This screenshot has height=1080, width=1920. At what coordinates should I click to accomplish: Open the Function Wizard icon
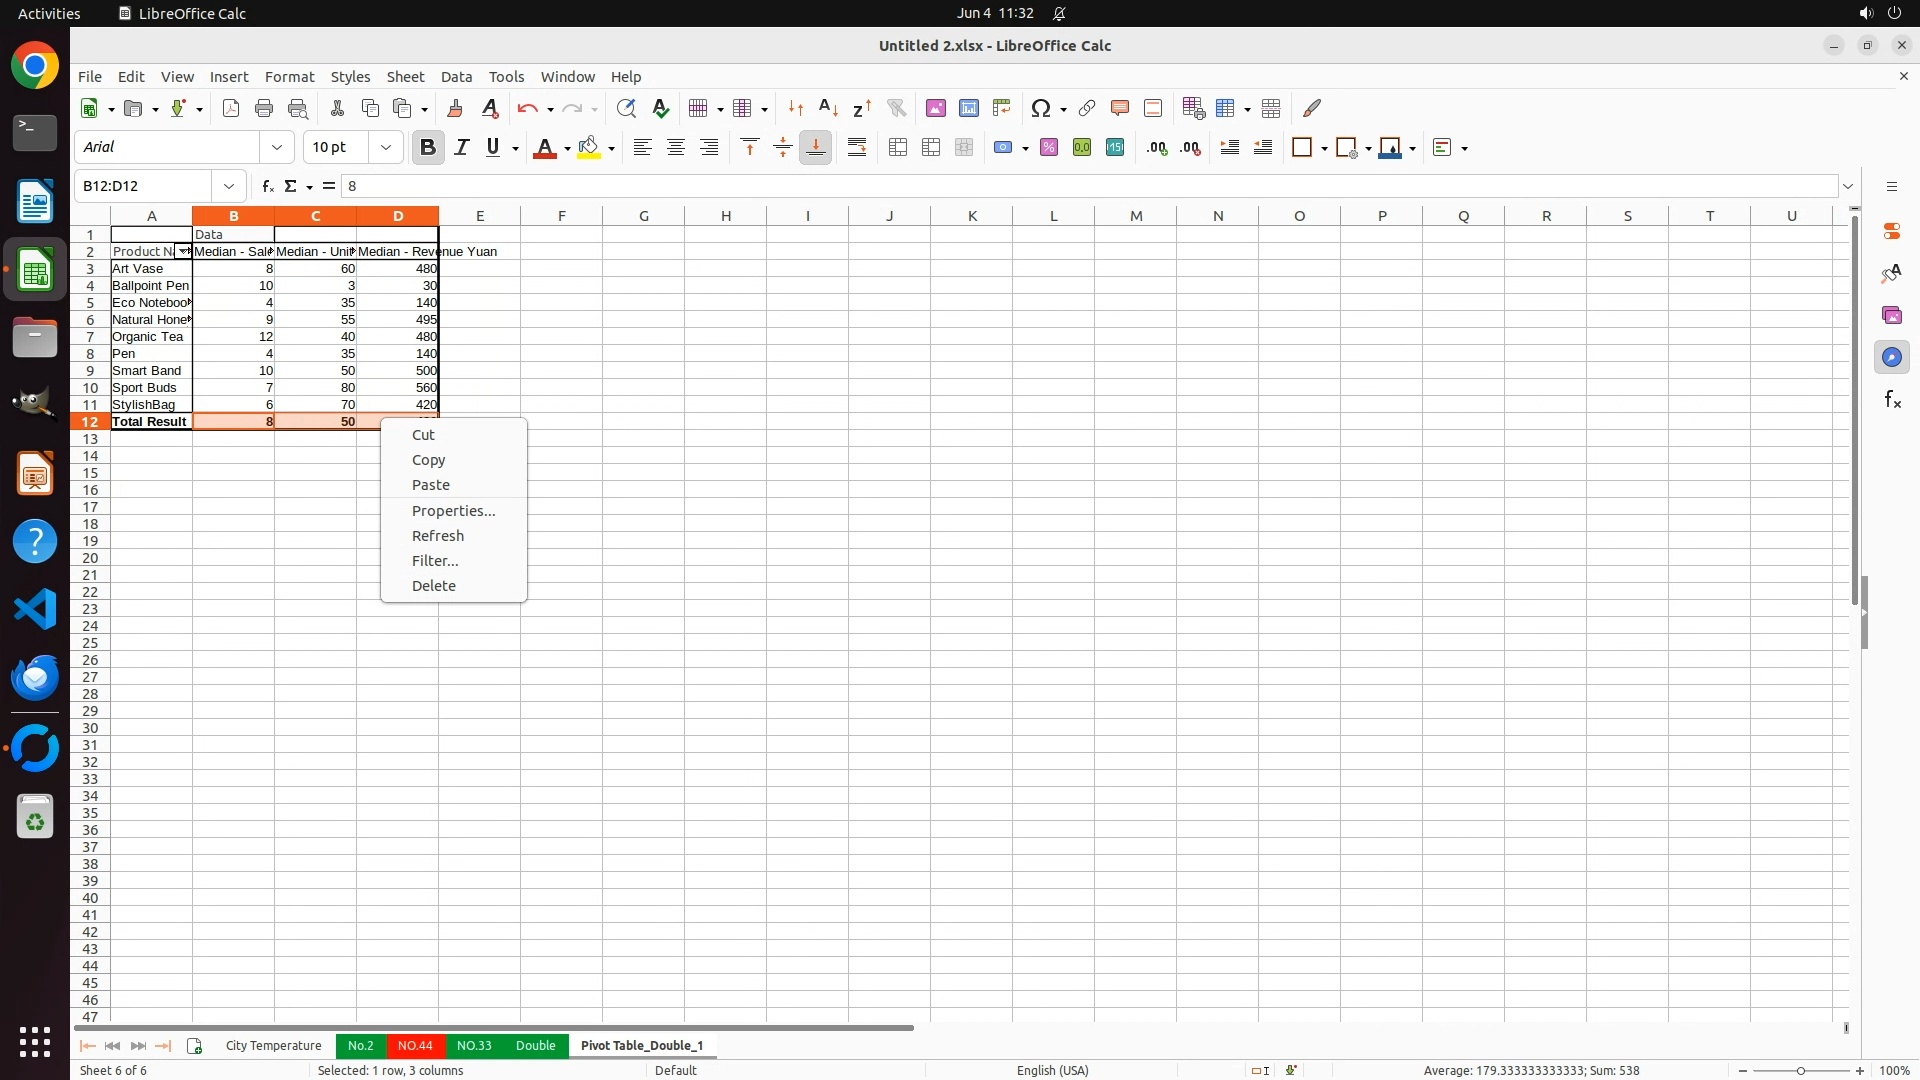coord(267,186)
